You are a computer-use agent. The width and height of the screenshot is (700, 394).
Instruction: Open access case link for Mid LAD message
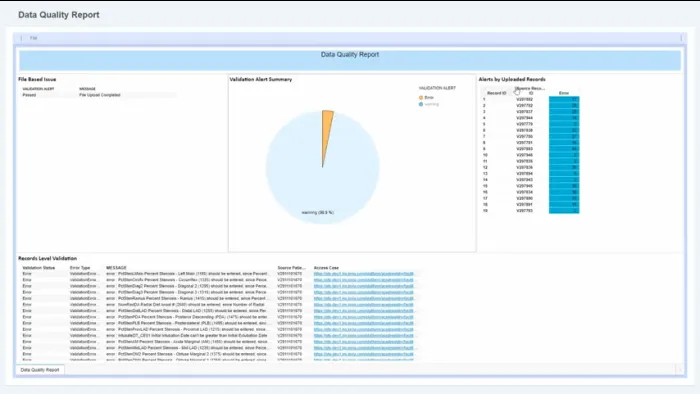click(364, 348)
